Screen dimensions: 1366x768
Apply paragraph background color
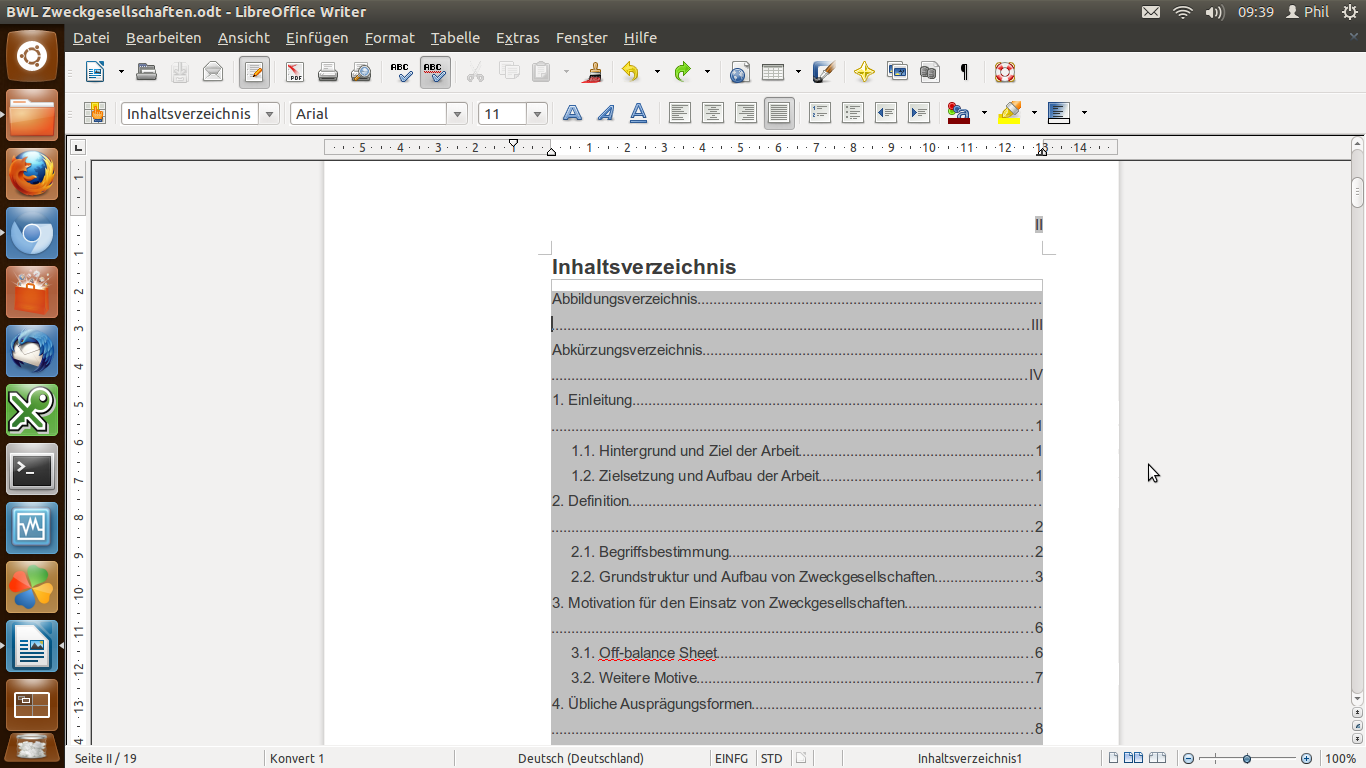click(x=1059, y=113)
